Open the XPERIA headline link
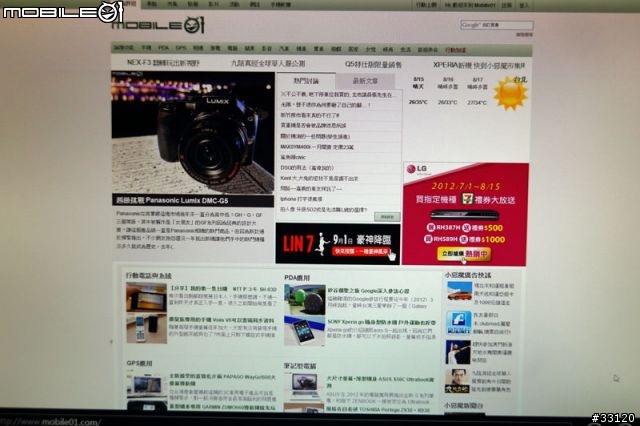The height and width of the screenshot is (426, 640). (x=479, y=65)
